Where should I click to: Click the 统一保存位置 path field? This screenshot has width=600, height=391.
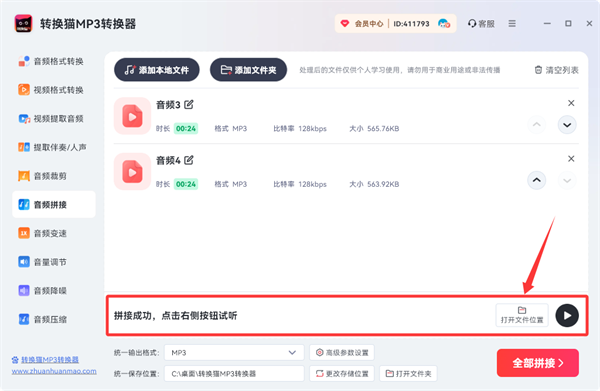[x=234, y=373]
